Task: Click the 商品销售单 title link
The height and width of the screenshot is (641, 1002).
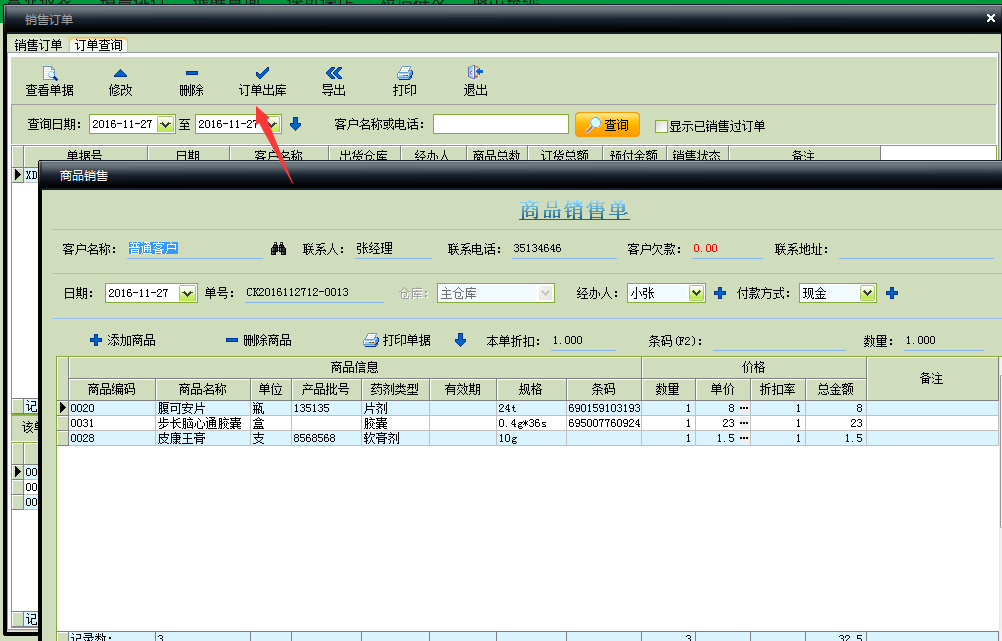Action: pyautogui.click(x=574, y=210)
